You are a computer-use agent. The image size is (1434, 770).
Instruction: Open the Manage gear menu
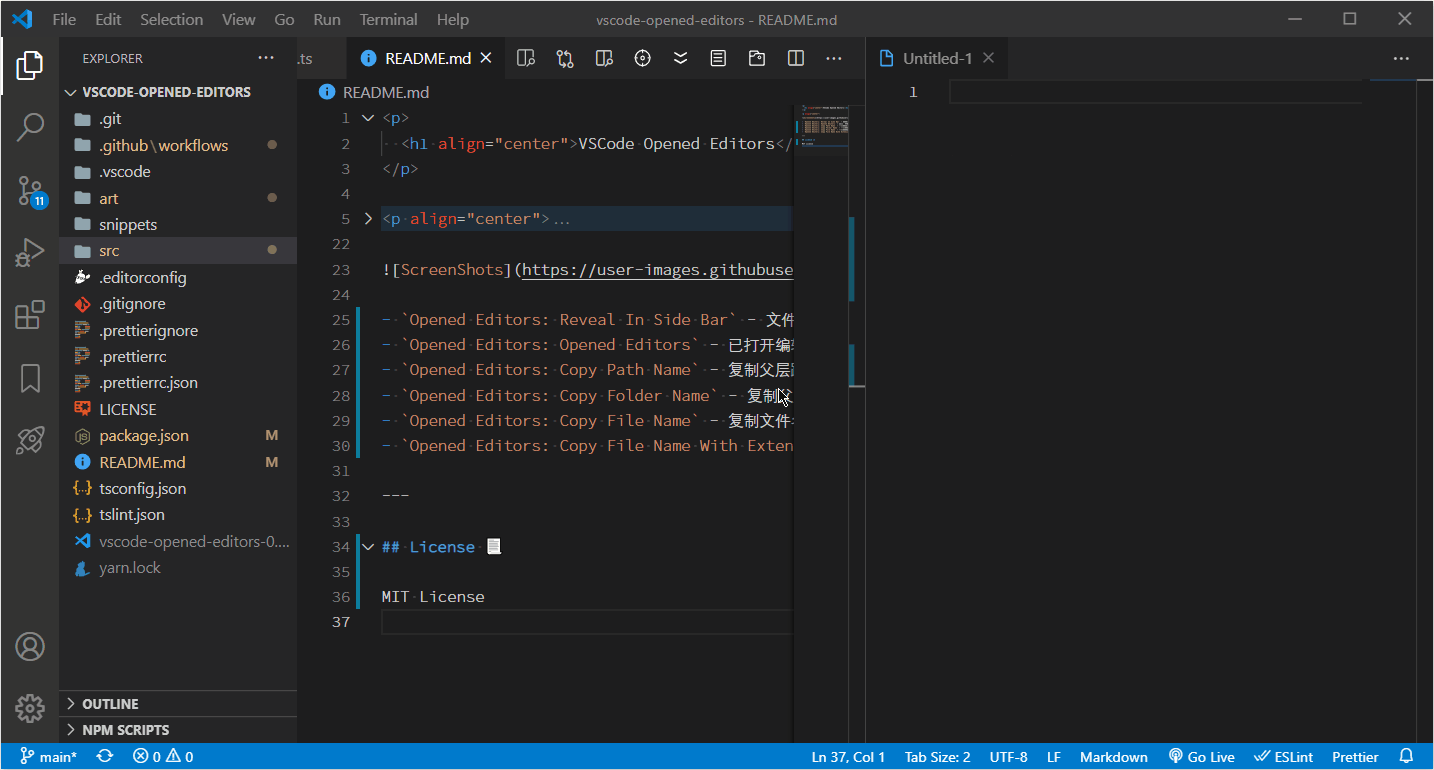point(30,709)
